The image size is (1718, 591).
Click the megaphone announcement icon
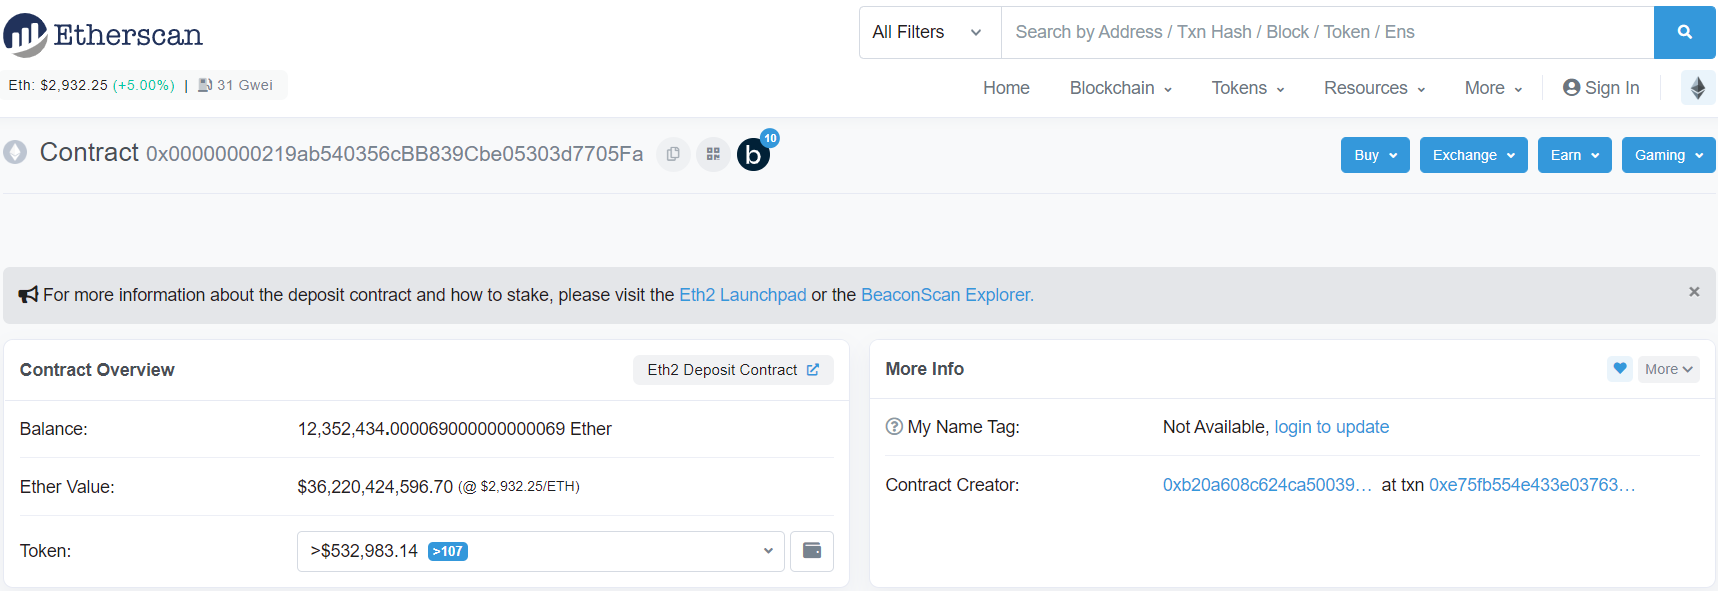[28, 294]
